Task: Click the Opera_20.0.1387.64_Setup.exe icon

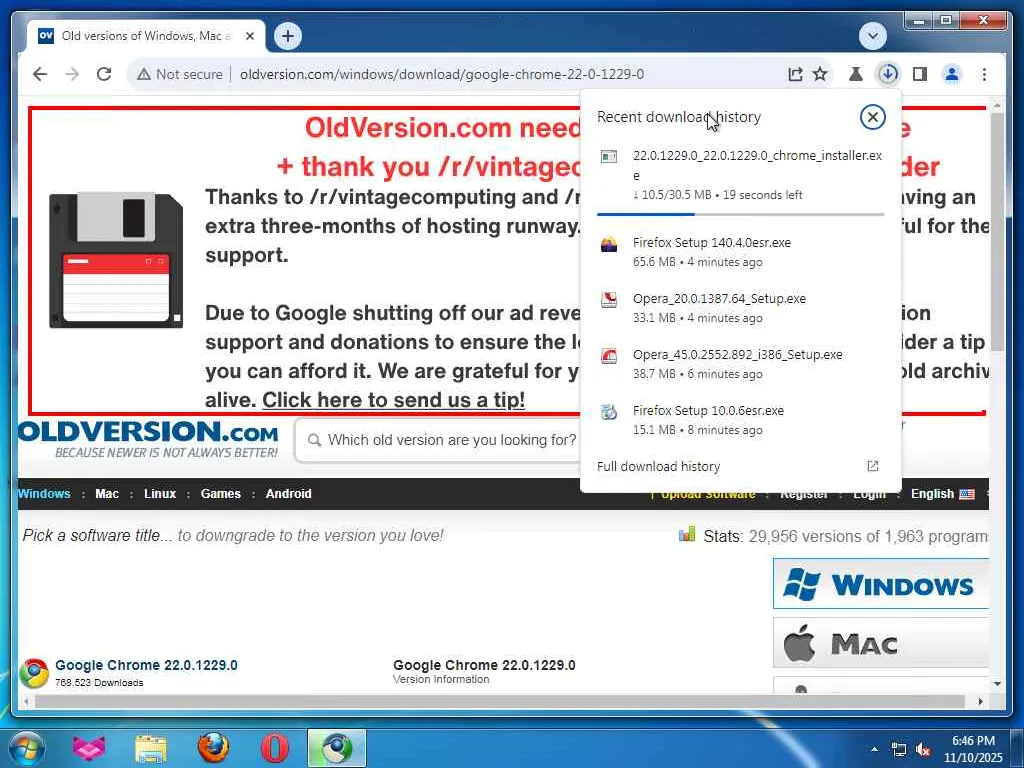Action: tap(609, 300)
